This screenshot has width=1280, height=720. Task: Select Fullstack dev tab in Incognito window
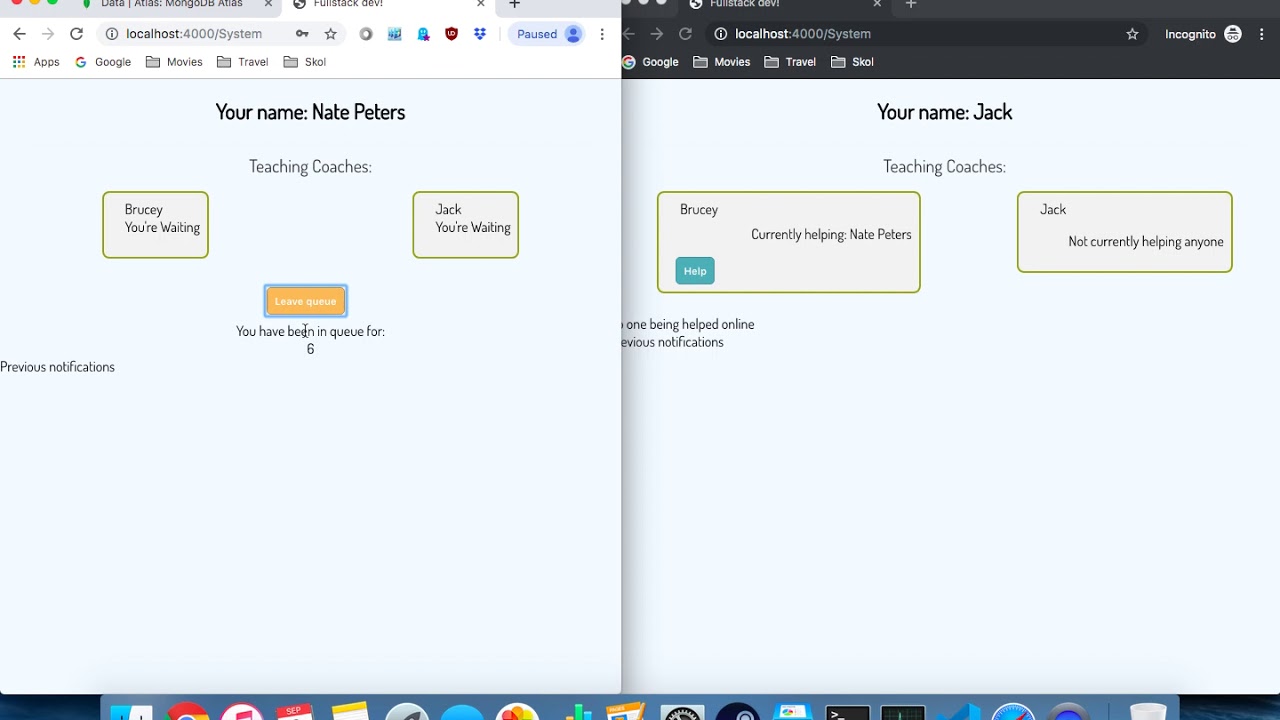784,5
